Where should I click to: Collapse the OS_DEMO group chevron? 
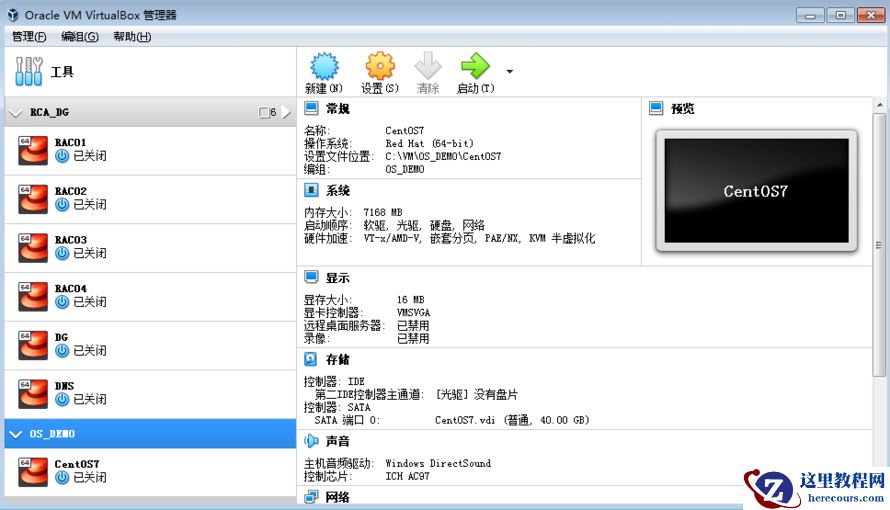[x=15, y=434]
